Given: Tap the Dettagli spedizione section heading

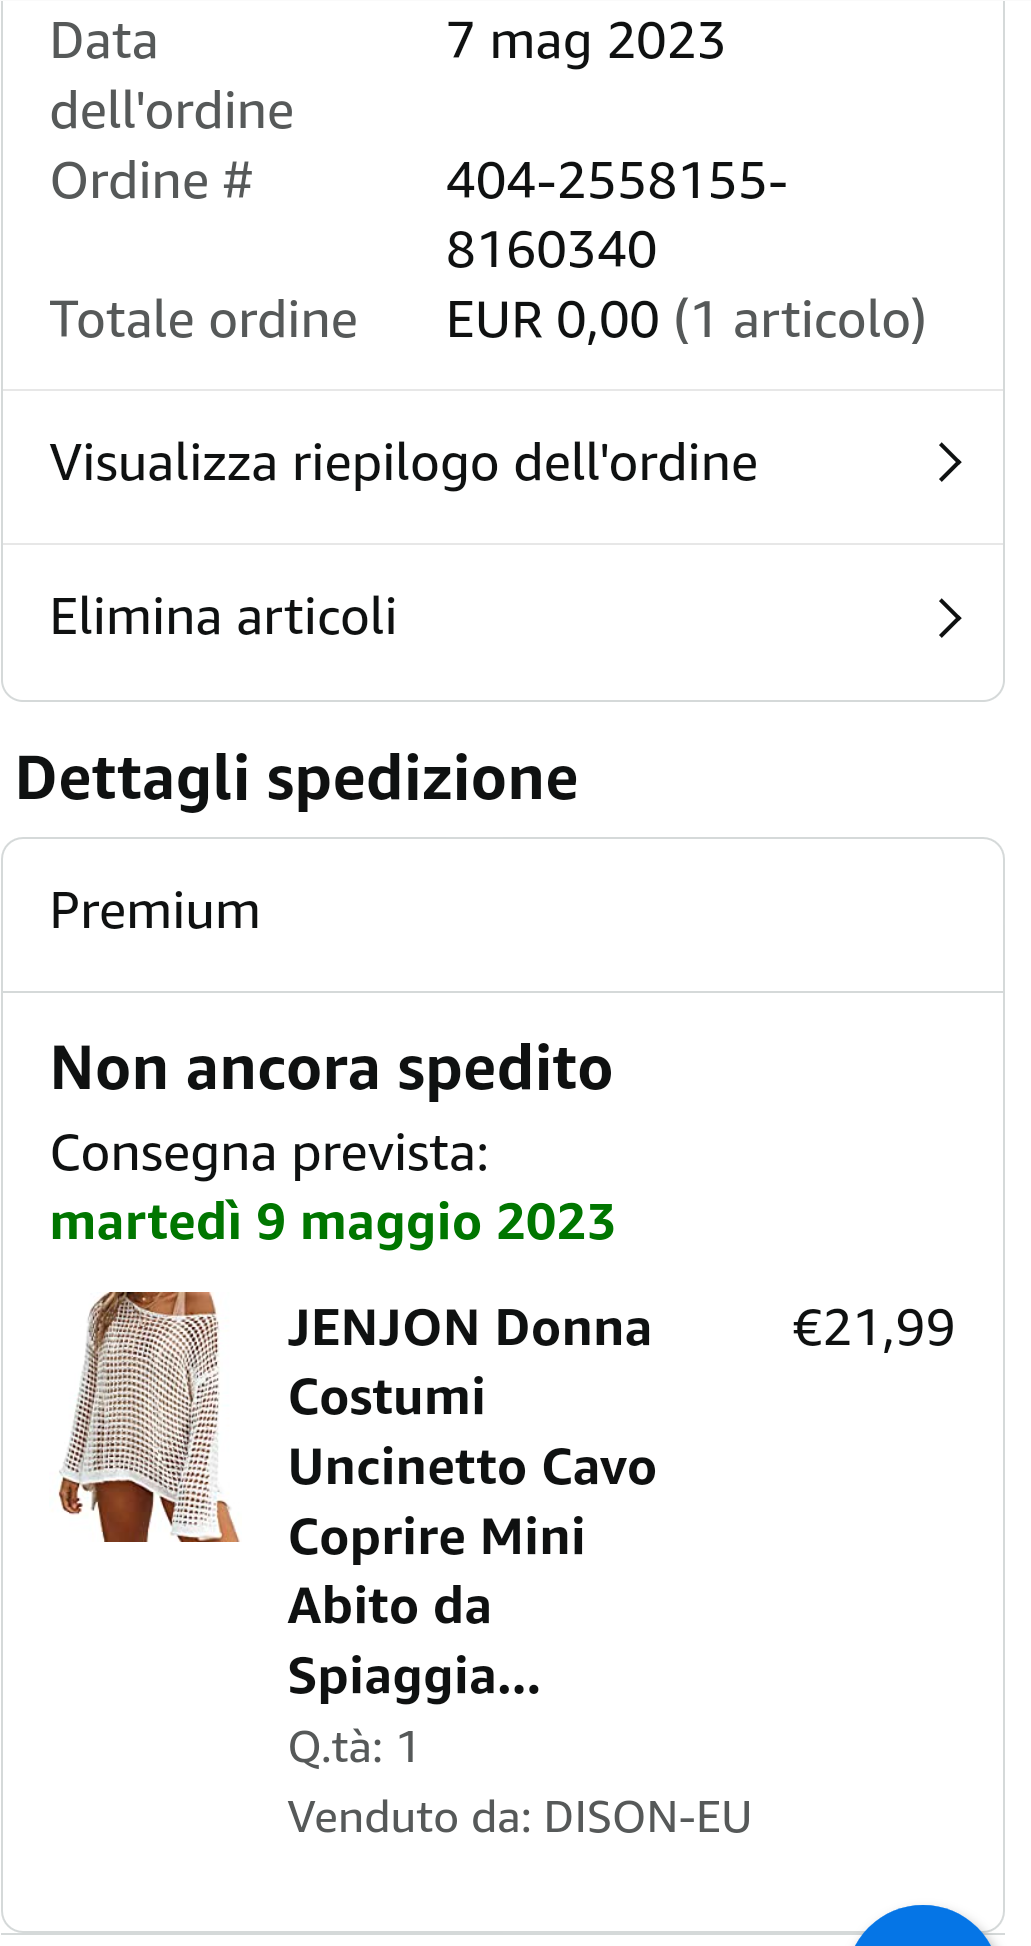Looking at the screenshot, I should click(x=297, y=778).
